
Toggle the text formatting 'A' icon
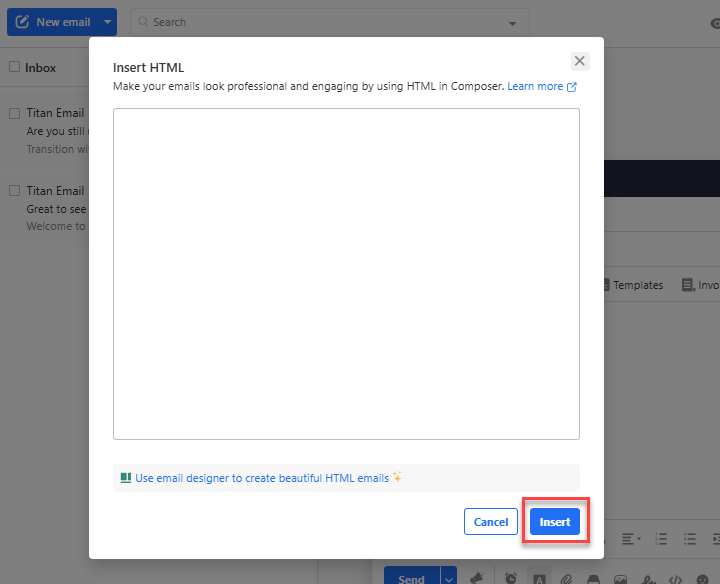[539, 578]
